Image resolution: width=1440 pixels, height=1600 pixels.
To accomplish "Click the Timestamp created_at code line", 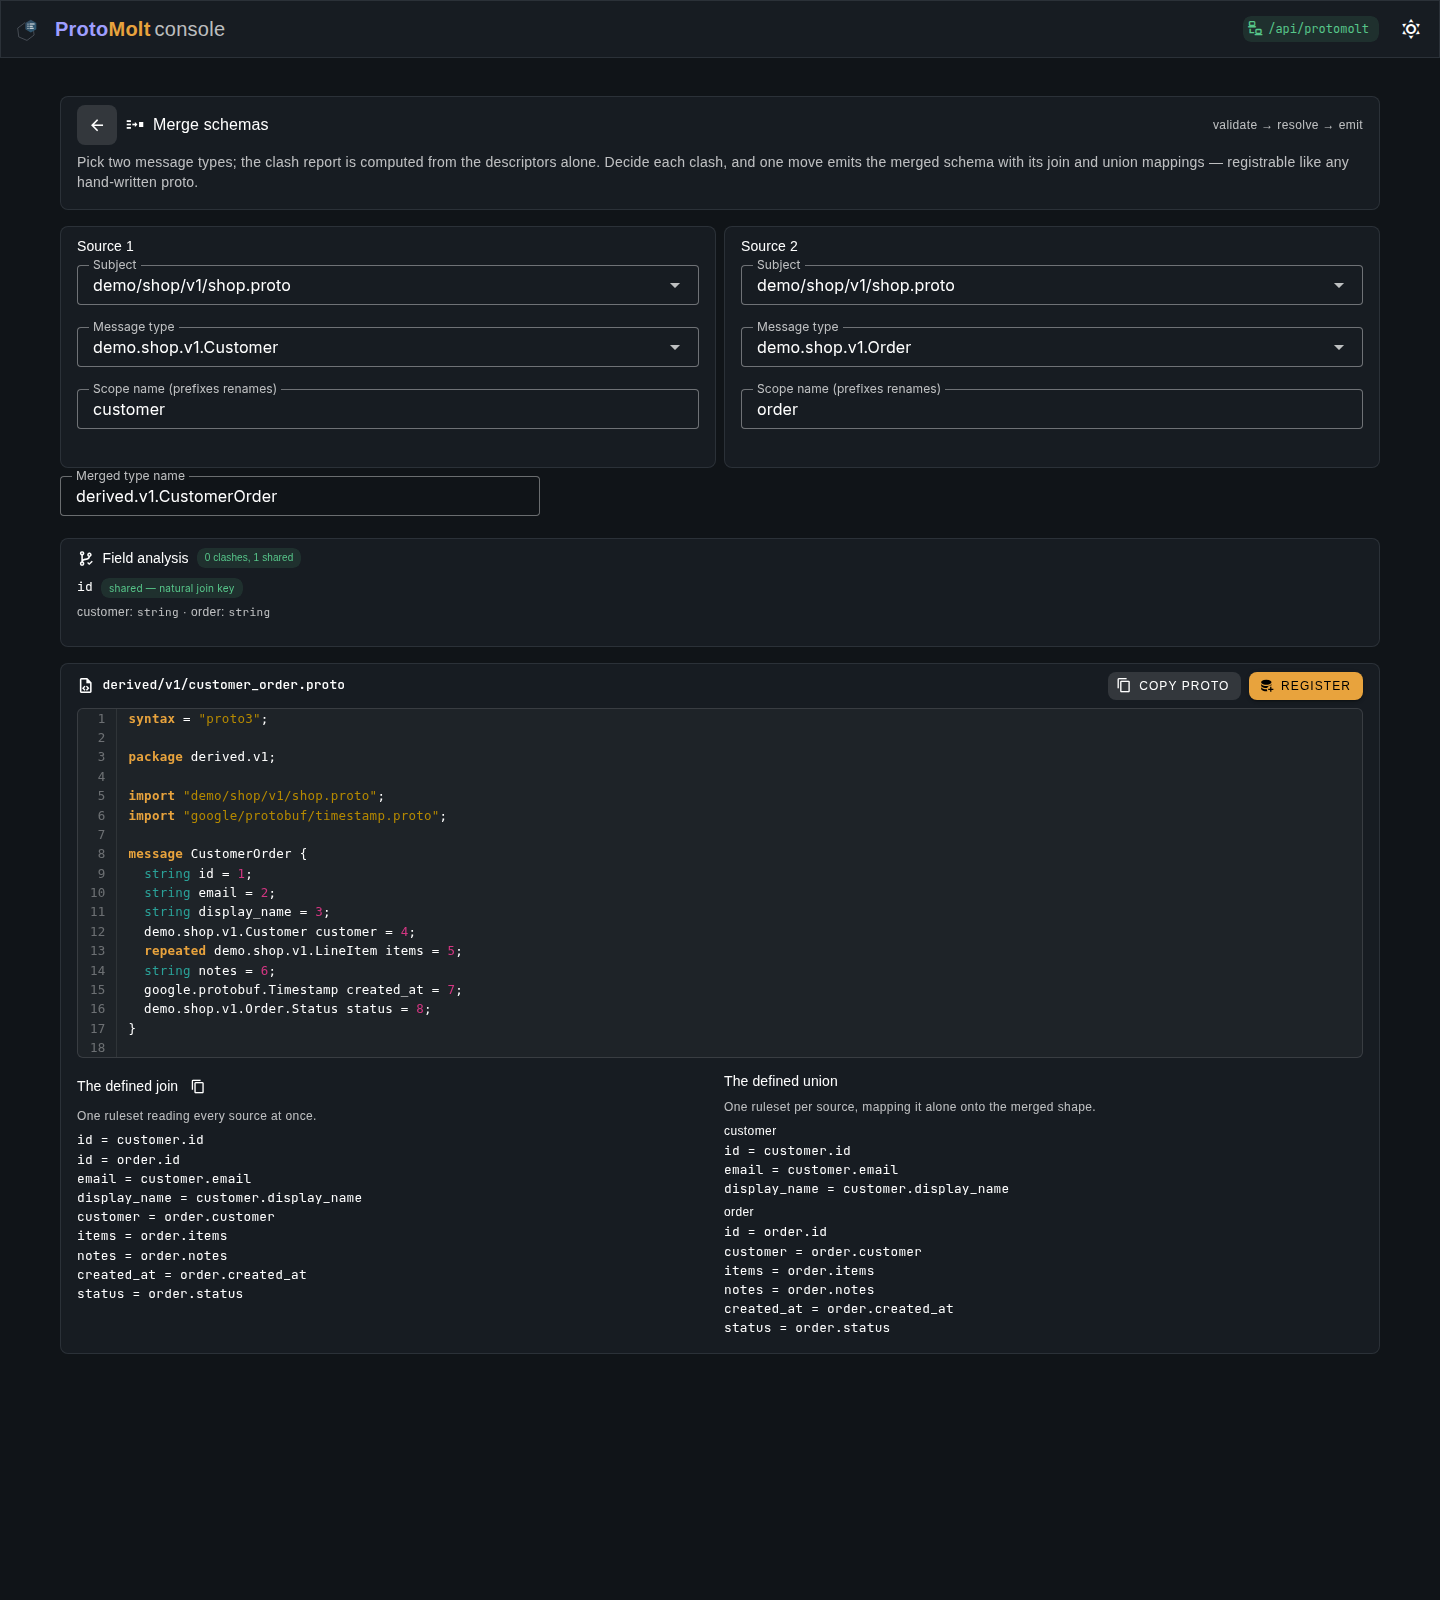I will [x=303, y=990].
